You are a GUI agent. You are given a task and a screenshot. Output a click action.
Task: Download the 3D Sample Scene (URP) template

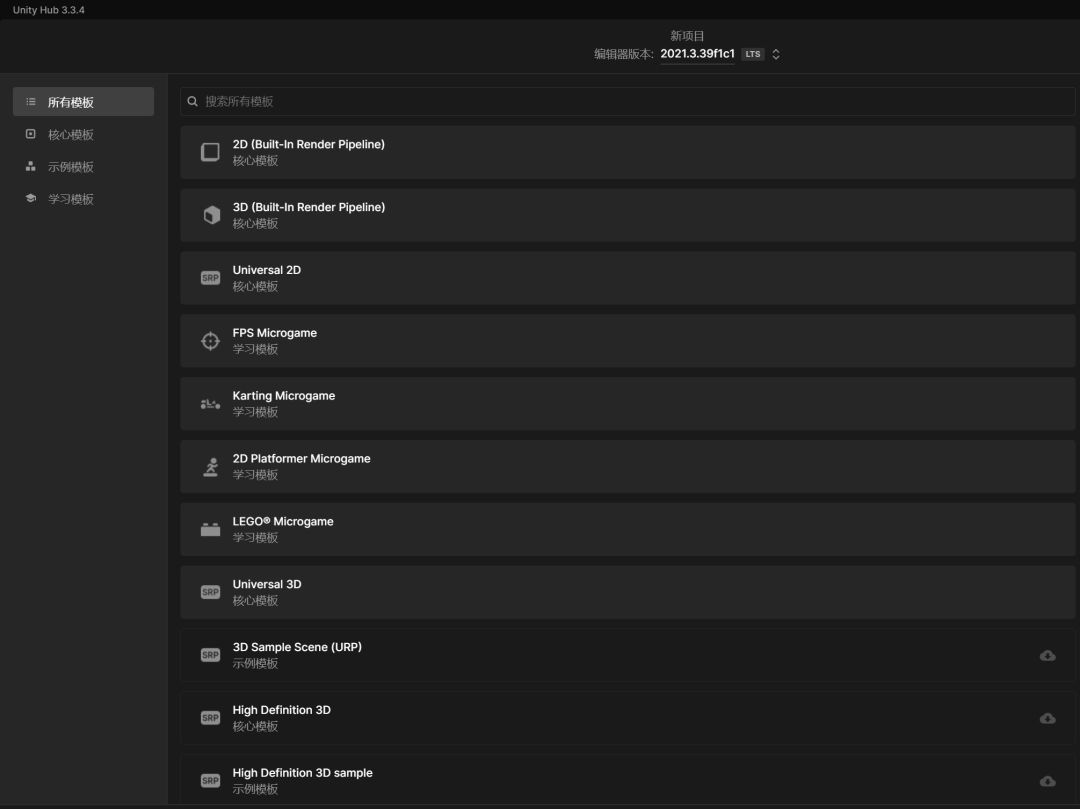point(1048,655)
